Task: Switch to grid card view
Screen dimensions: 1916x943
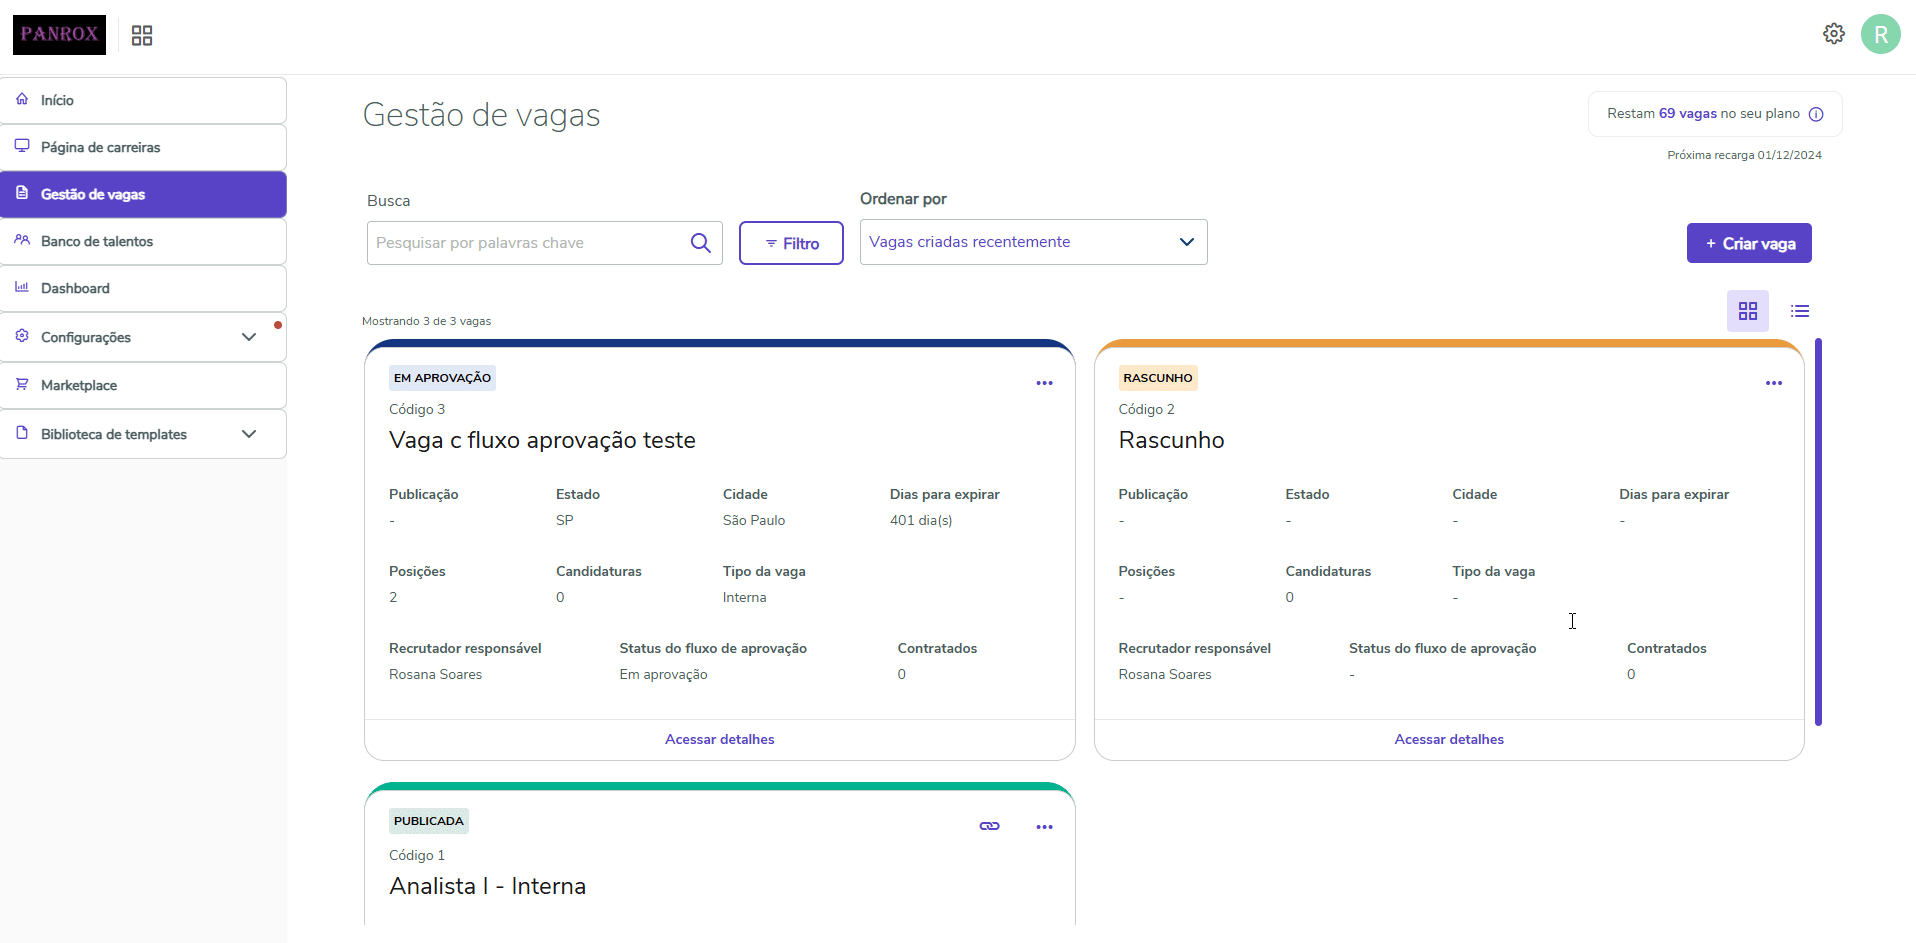Action: pyautogui.click(x=1748, y=311)
